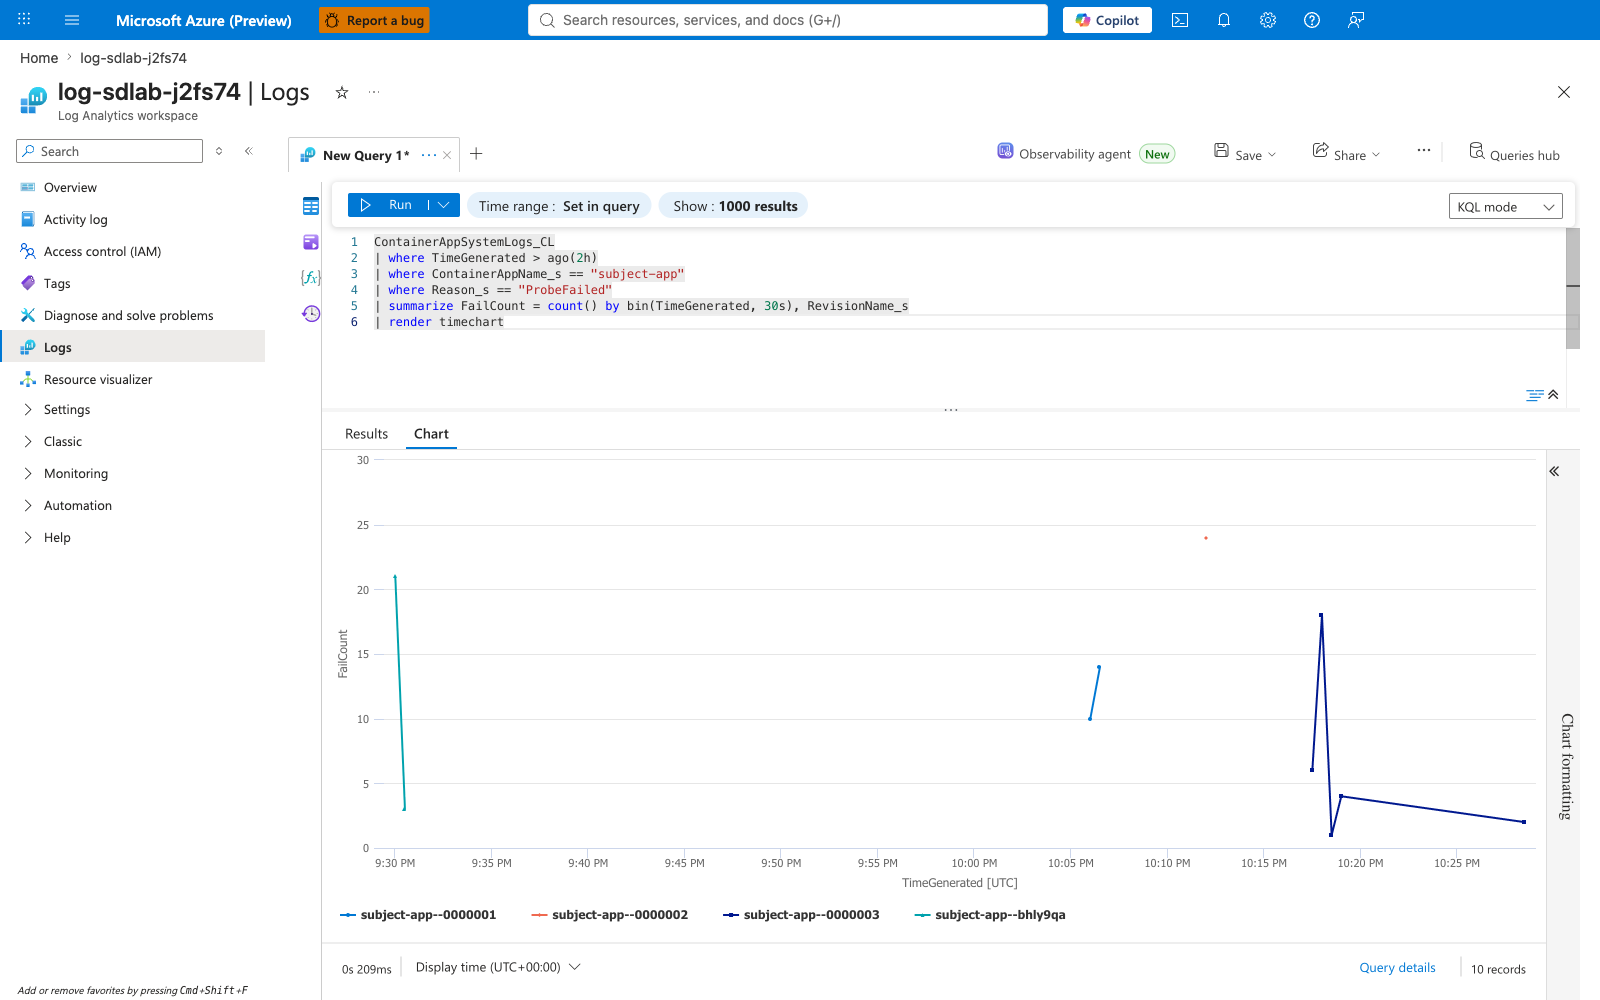Open the Query history clock icon
This screenshot has height=1000, width=1600.
[311, 314]
